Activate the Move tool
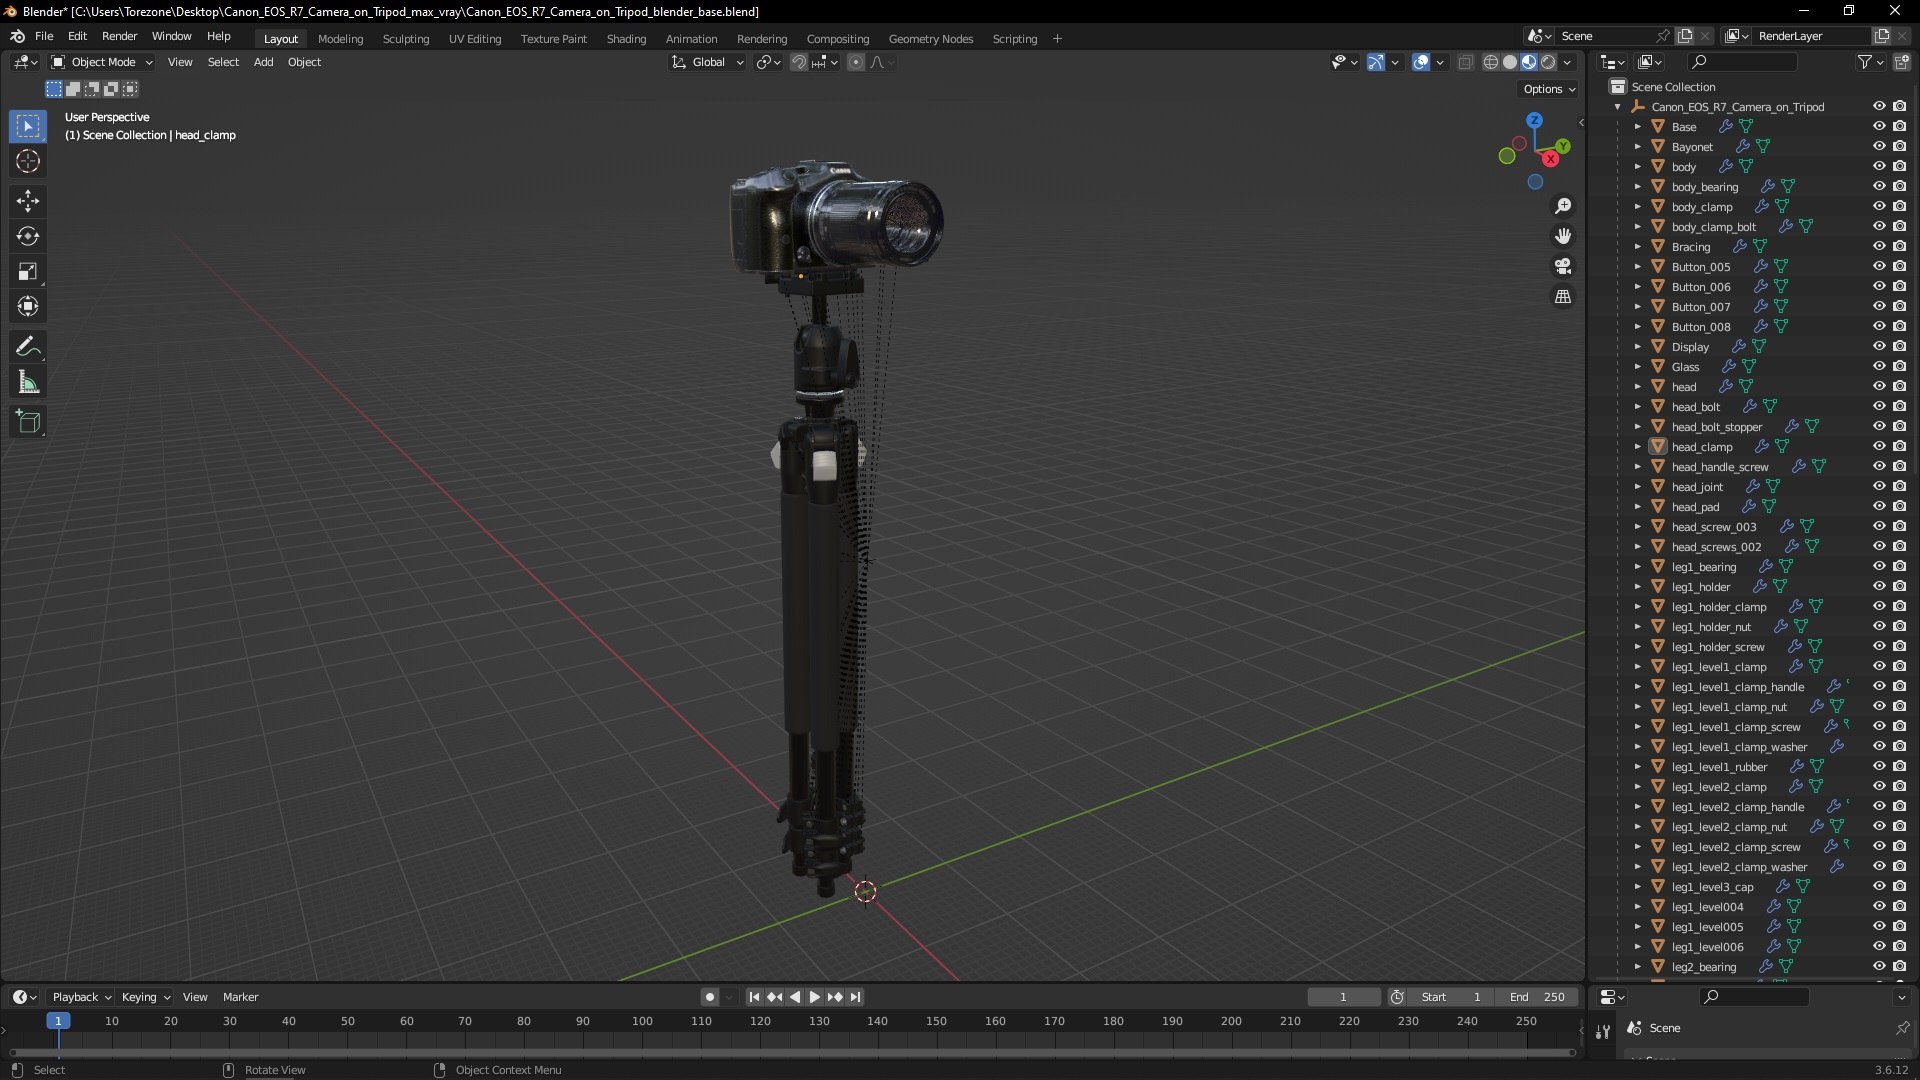 click(28, 201)
